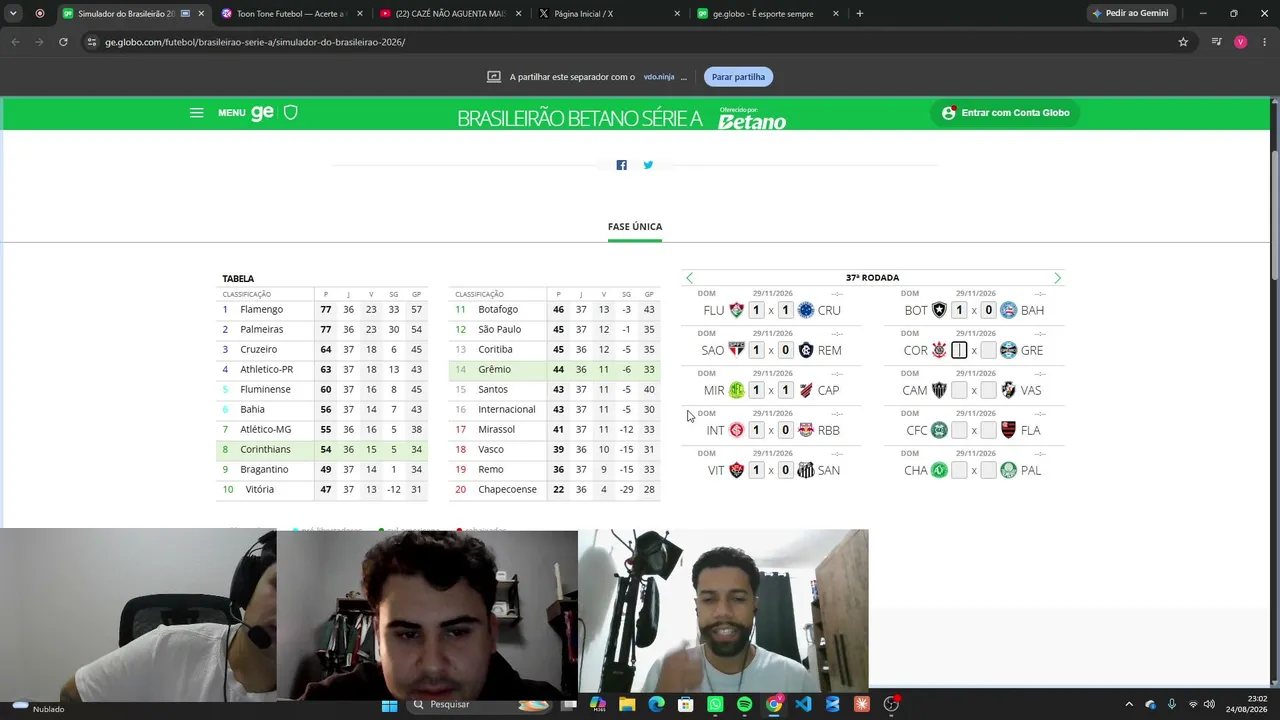The image size is (1280, 720).
Task: Click Entrar com Conta Globo
Action: click(1006, 113)
